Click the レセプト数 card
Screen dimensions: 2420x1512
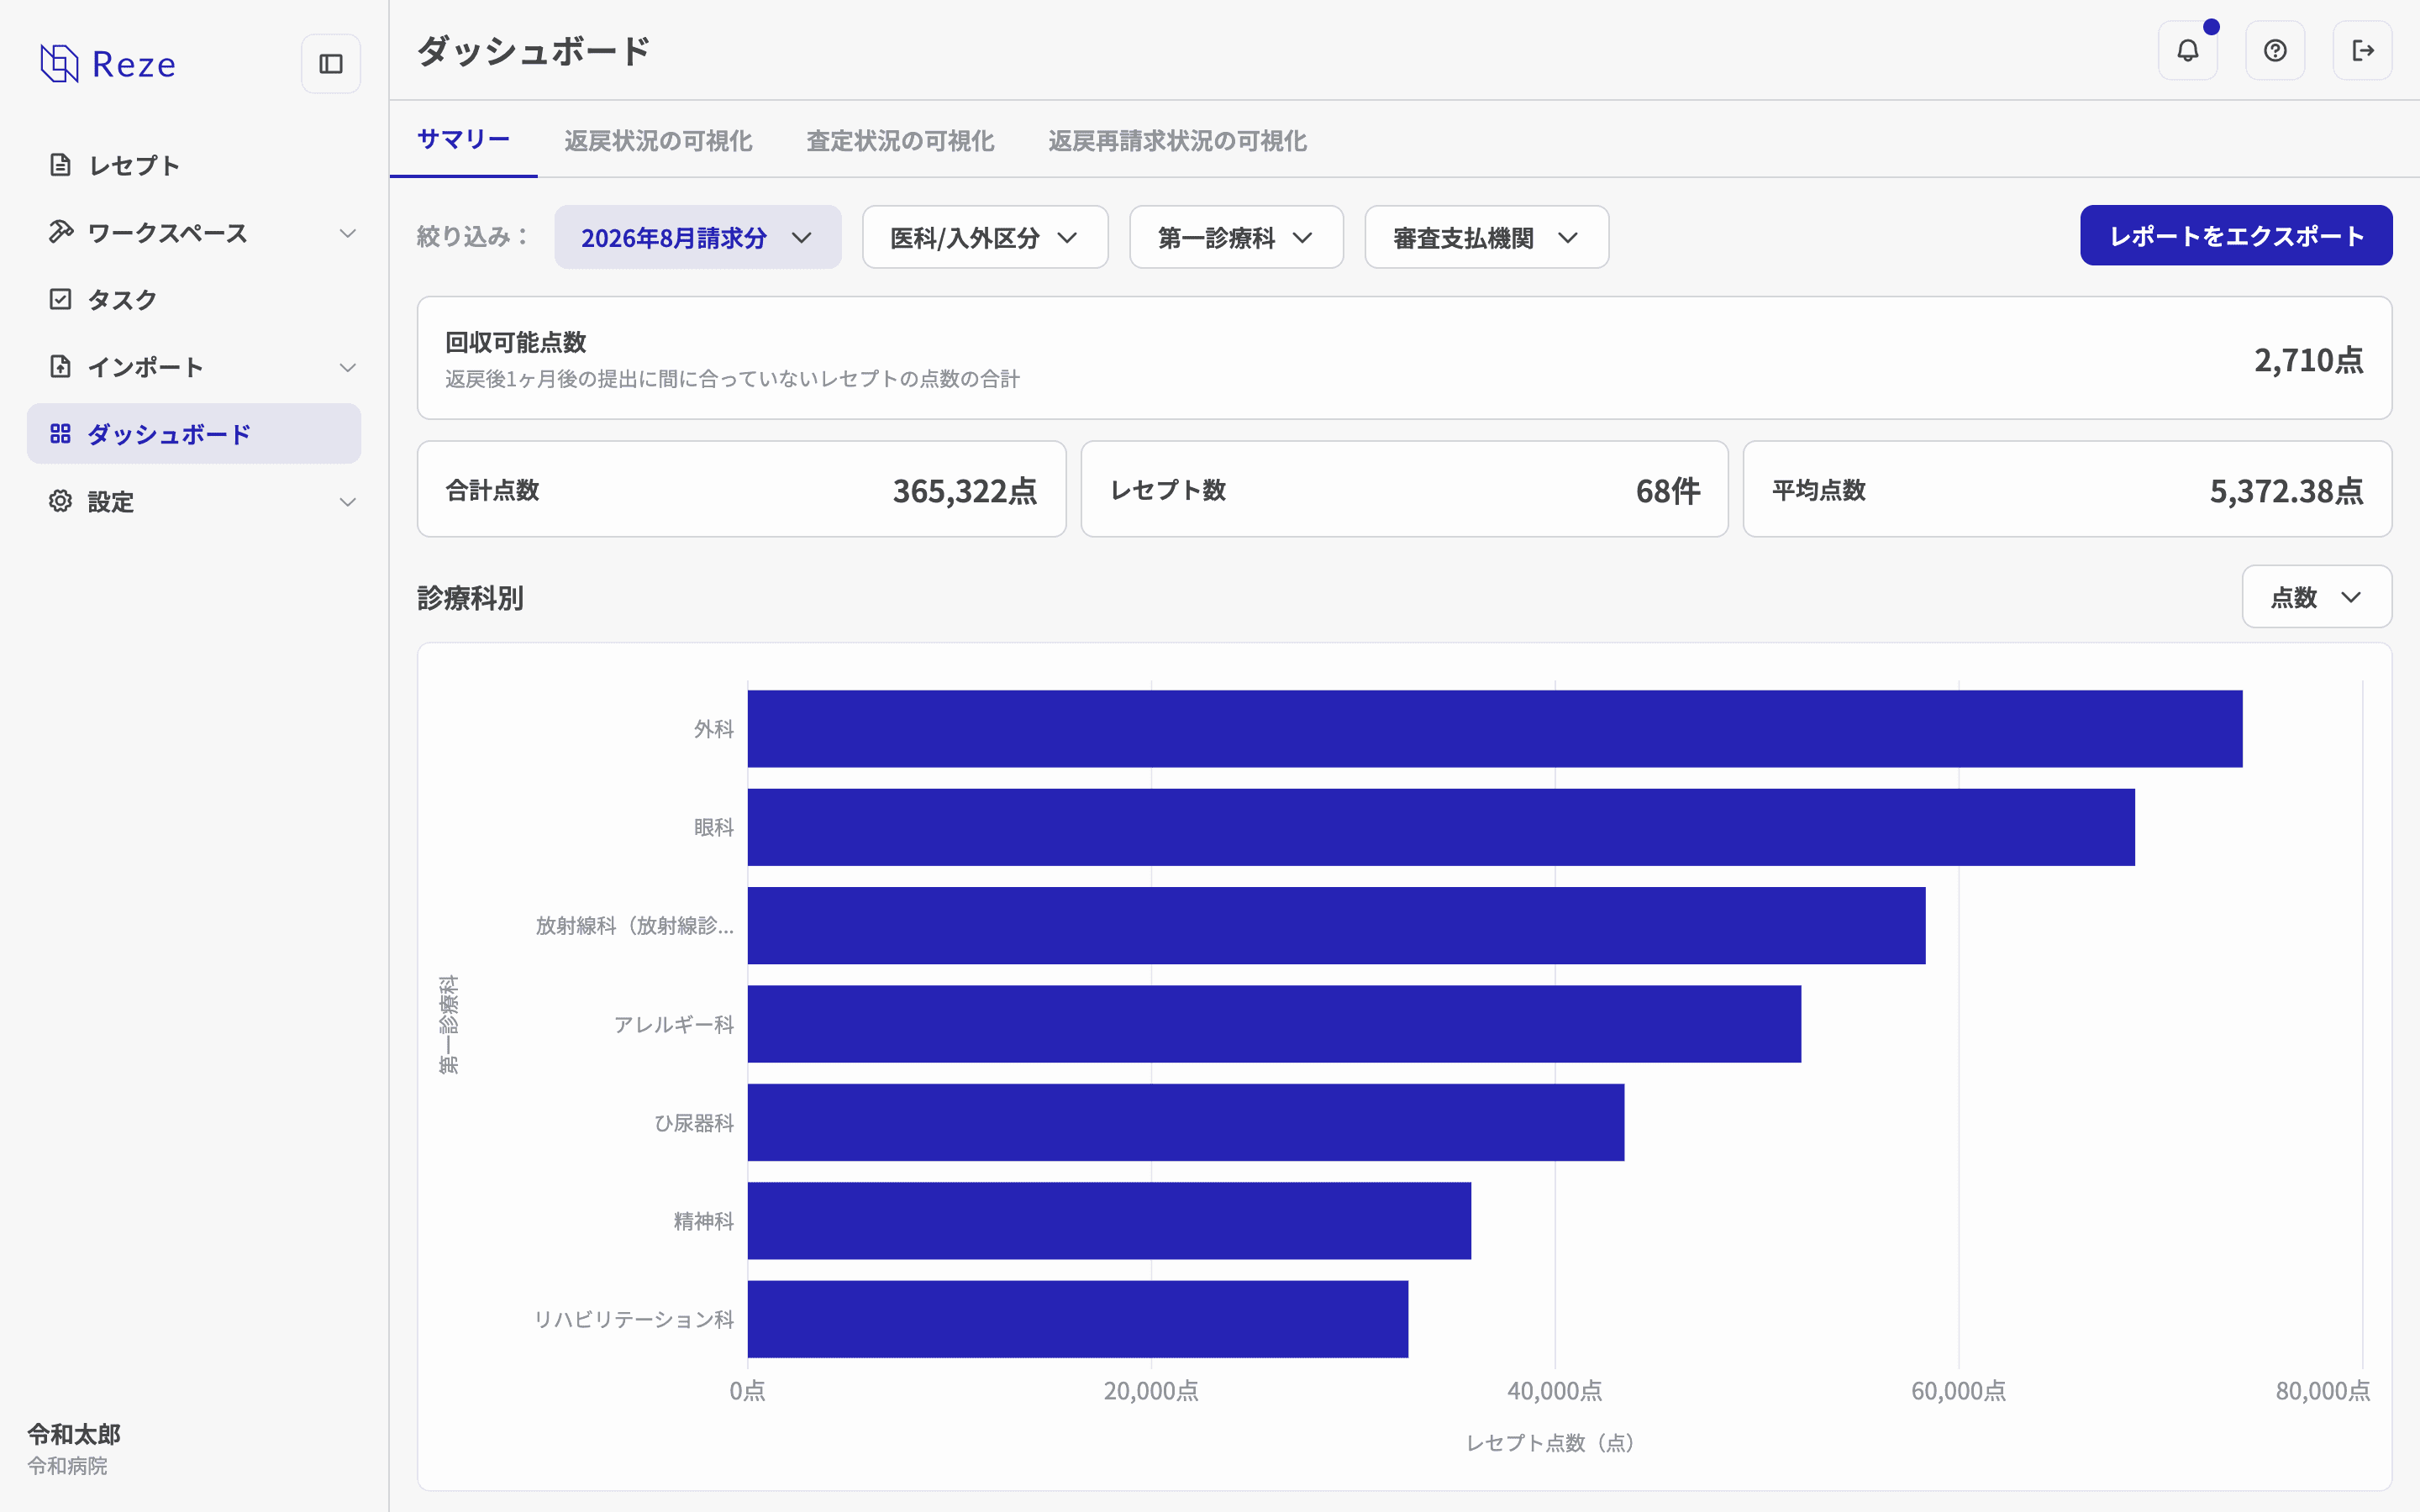(1404, 489)
